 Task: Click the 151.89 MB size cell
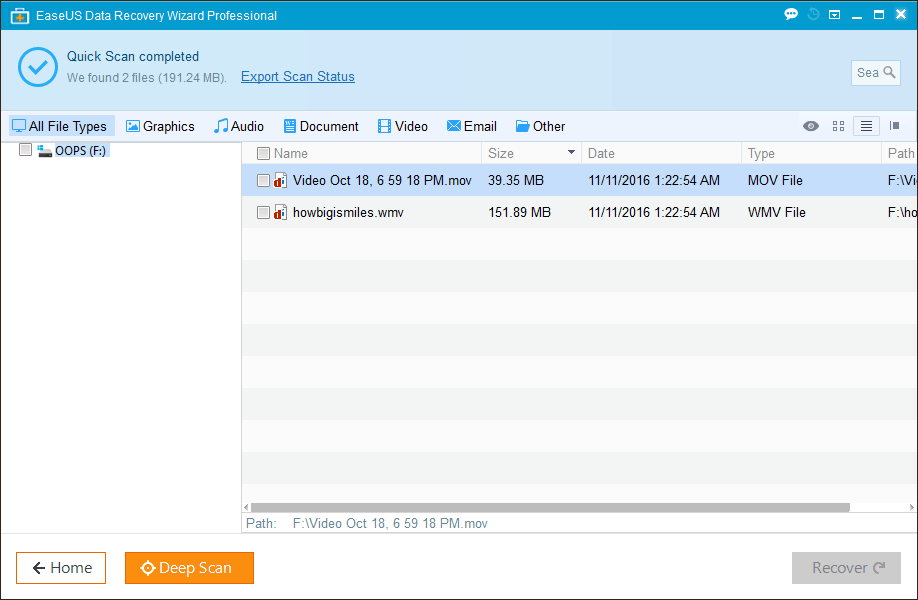[x=519, y=212]
